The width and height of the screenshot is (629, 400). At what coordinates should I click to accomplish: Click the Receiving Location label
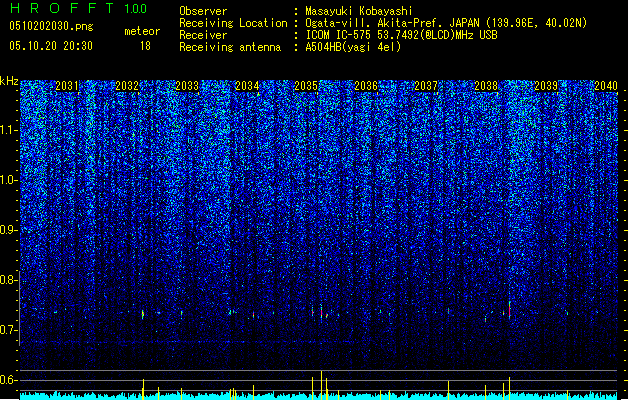pyautogui.click(x=233, y=23)
